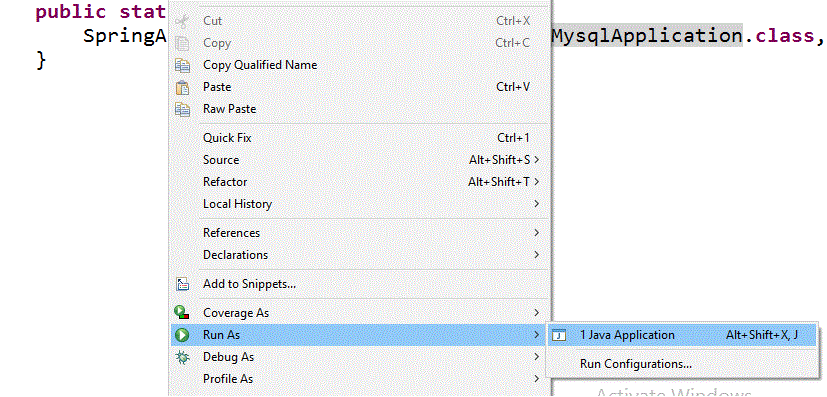827x397 pixels.
Task: Click the Copy Qualified Name icon
Action: point(182,65)
